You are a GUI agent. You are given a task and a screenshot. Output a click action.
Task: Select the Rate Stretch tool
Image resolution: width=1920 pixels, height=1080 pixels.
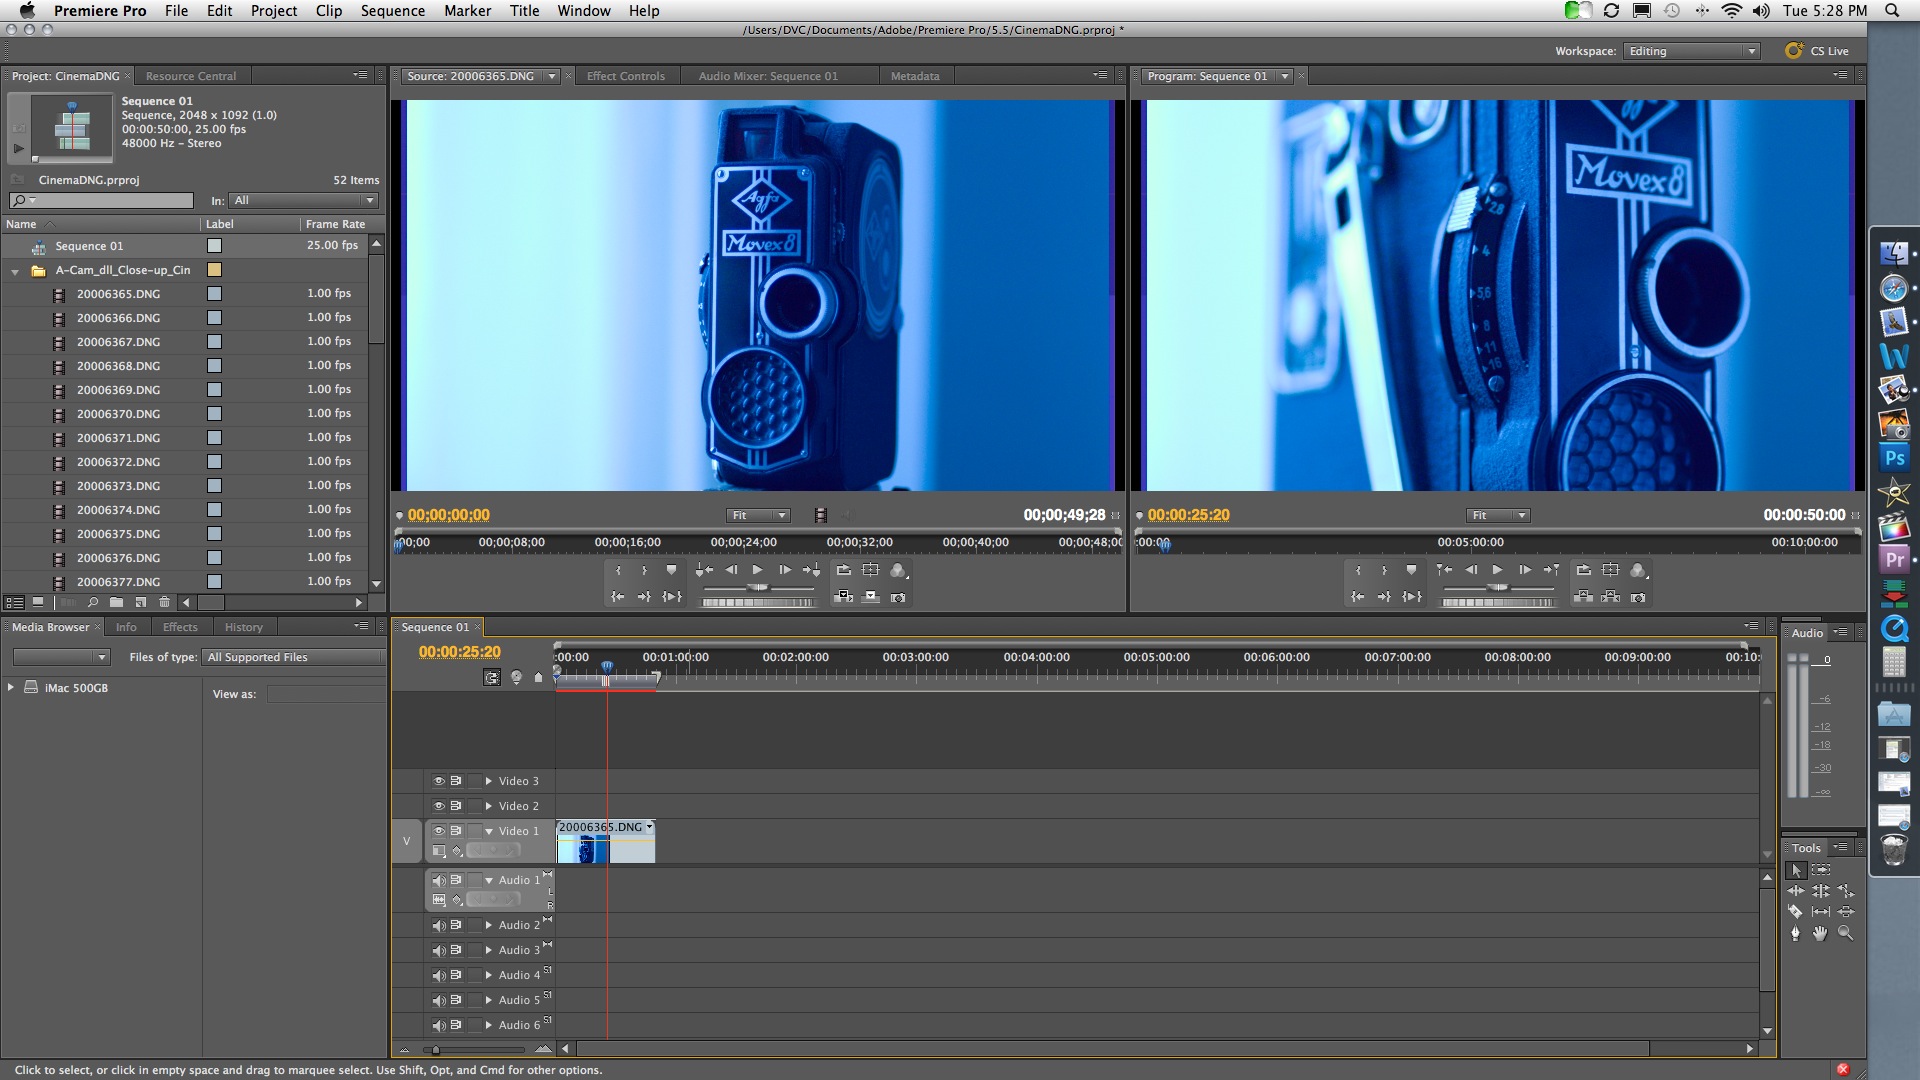1846,891
